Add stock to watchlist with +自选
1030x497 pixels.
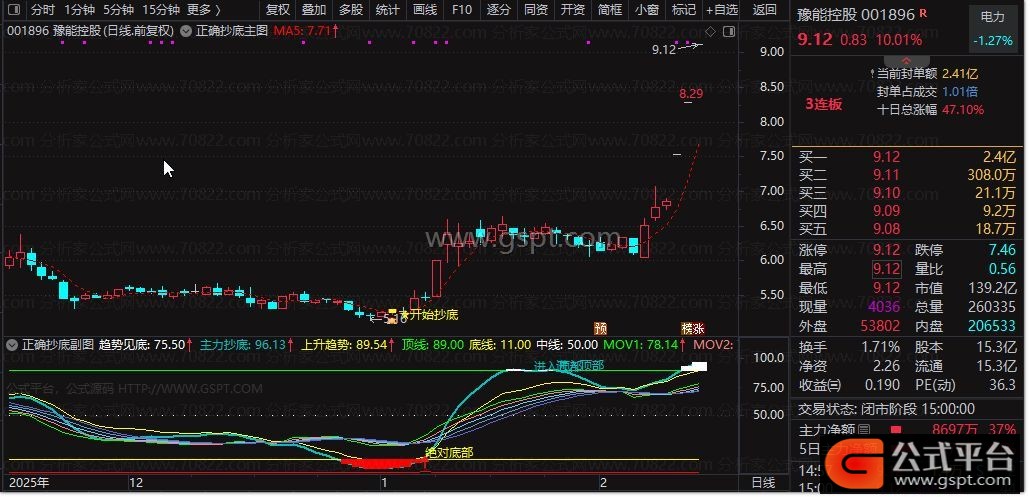coord(720,10)
